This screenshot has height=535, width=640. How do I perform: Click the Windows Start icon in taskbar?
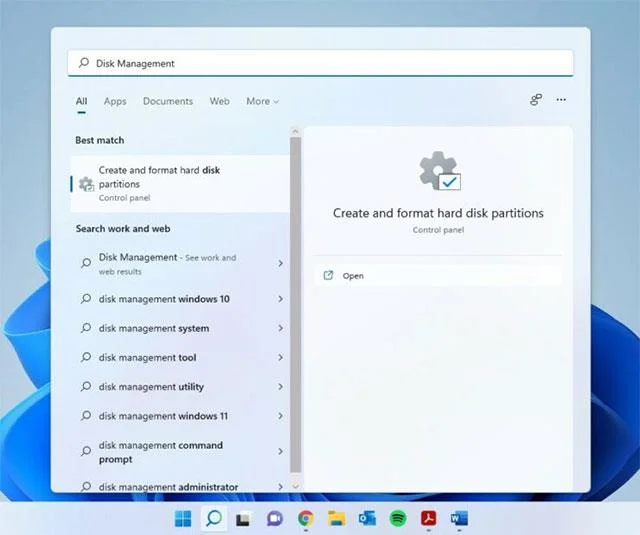(x=182, y=518)
